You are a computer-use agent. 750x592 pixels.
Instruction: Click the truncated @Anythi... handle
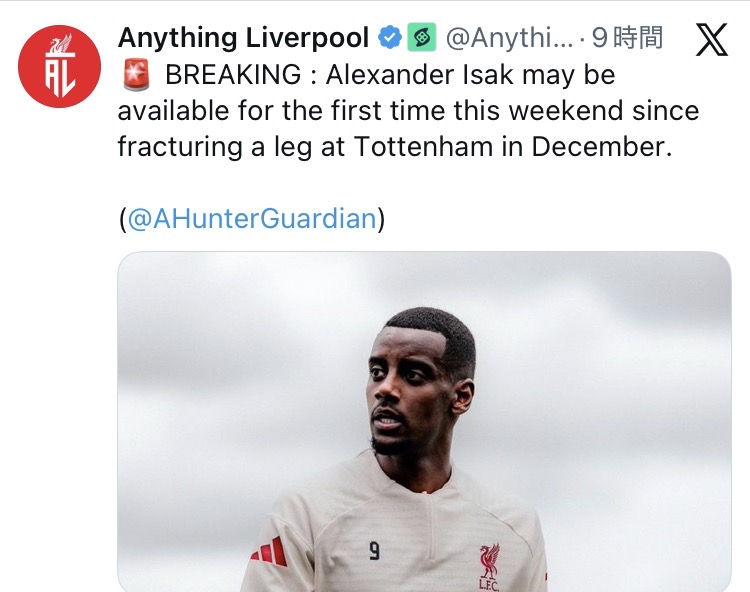[509, 38]
